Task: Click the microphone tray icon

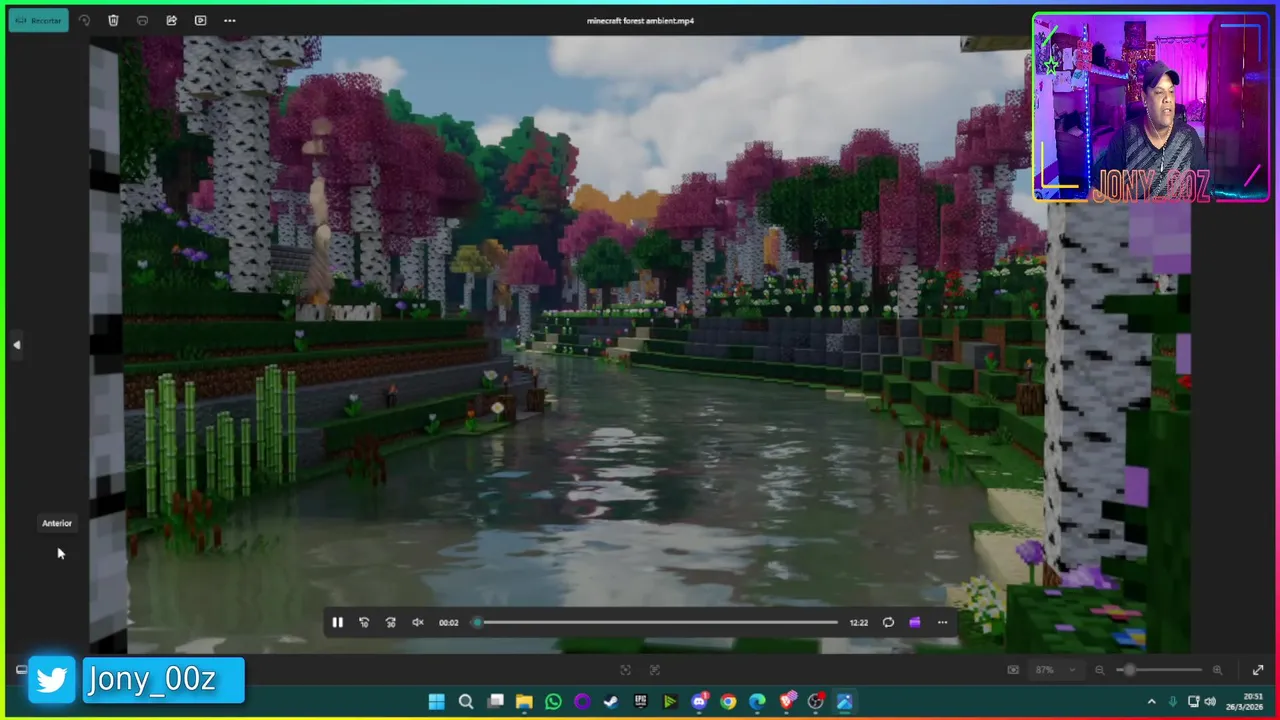Action: click(x=1173, y=702)
